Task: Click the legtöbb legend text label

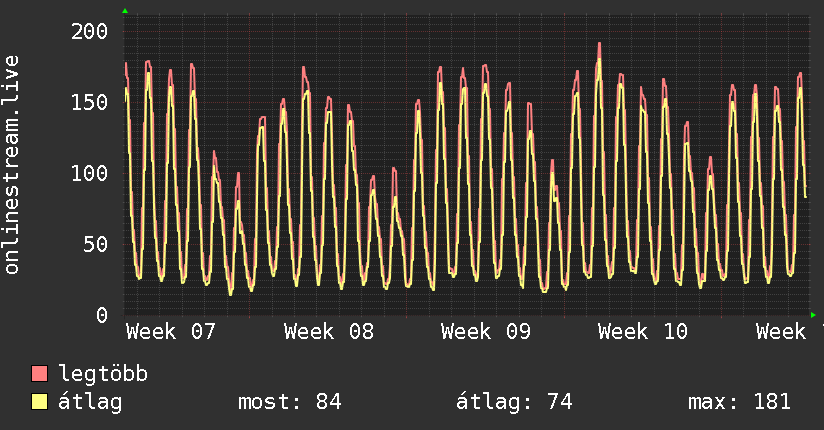Action: (x=104, y=375)
